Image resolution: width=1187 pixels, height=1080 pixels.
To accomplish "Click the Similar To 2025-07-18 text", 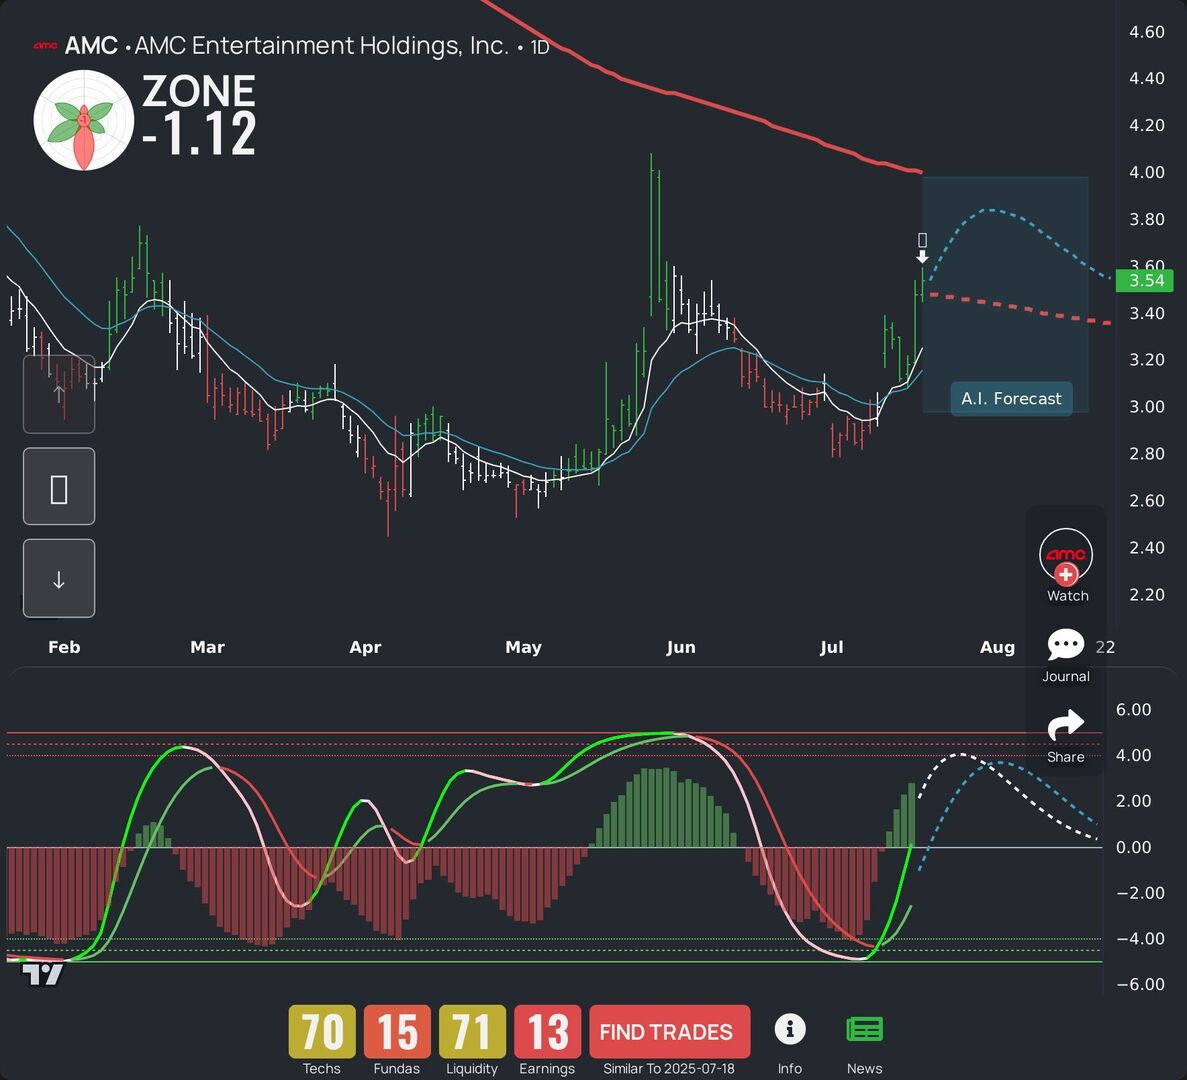I will coord(669,1069).
